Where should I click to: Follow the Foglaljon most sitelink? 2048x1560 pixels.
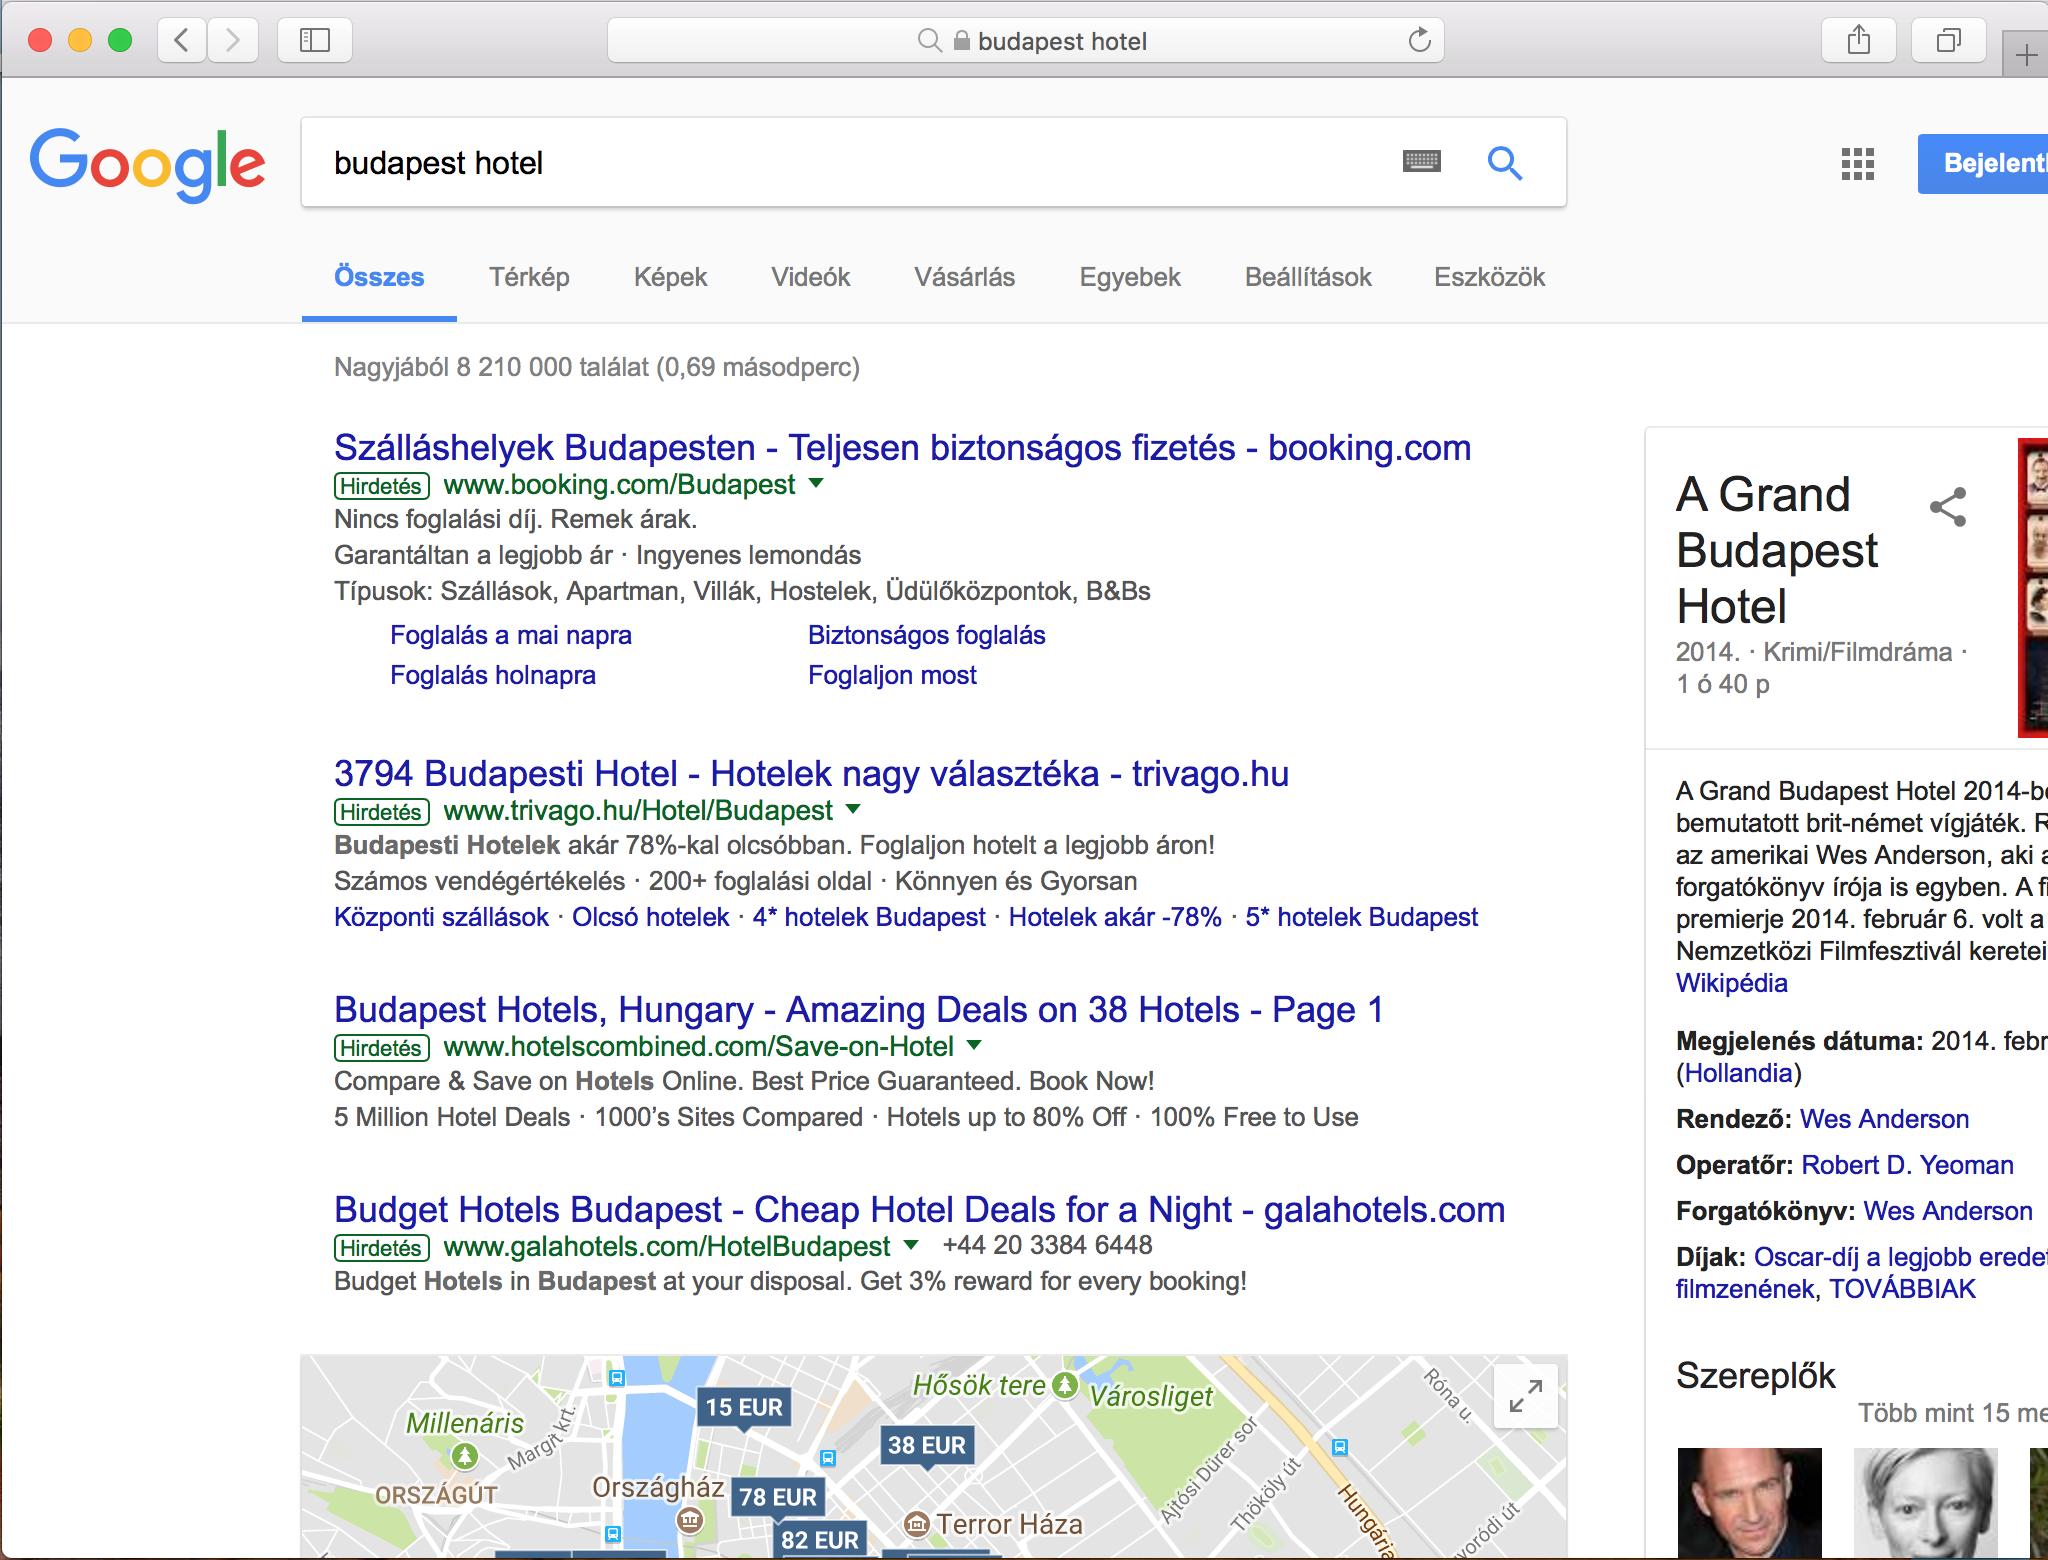pyautogui.click(x=892, y=675)
